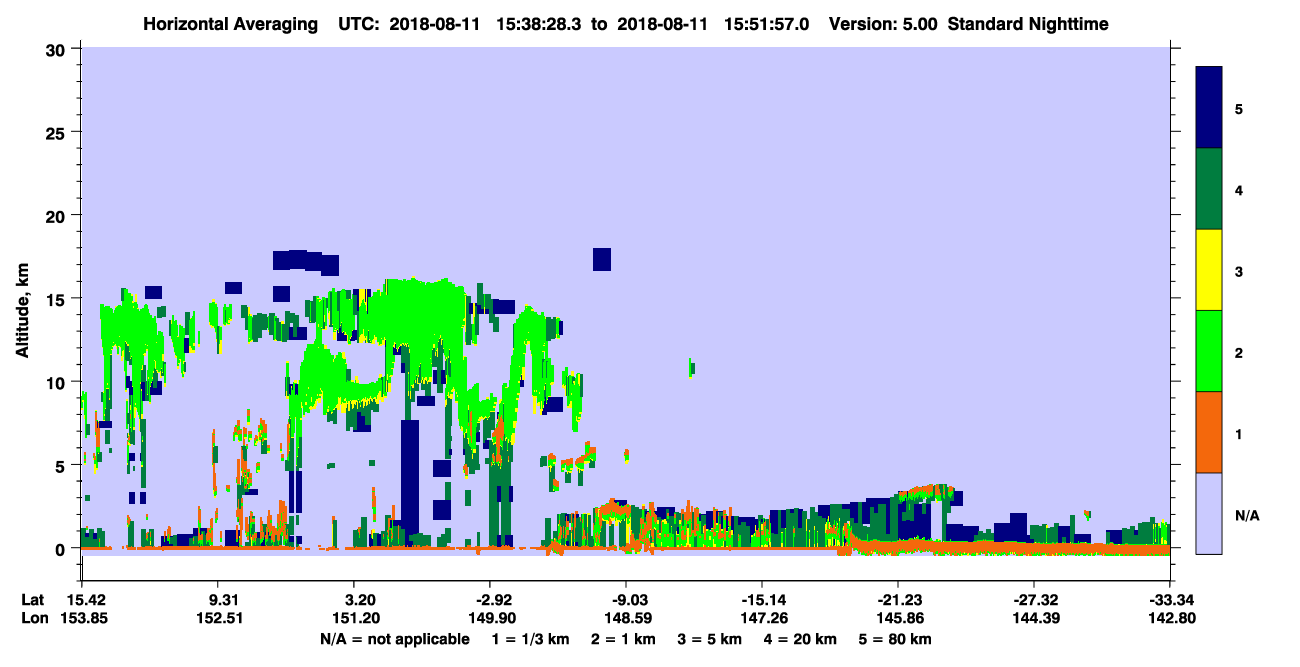Click longitude value 144.39
1300x667 pixels.
pos(1034,619)
